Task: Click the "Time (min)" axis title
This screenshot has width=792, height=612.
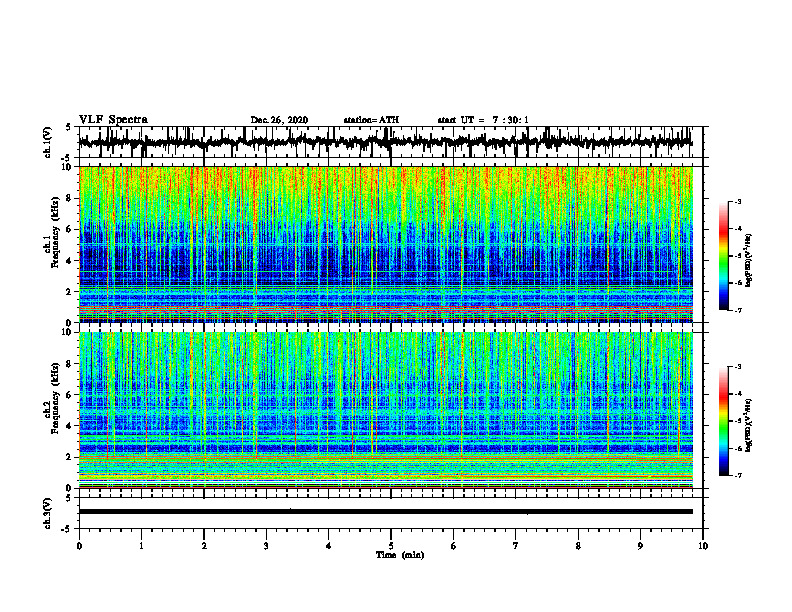Action: point(400,555)
